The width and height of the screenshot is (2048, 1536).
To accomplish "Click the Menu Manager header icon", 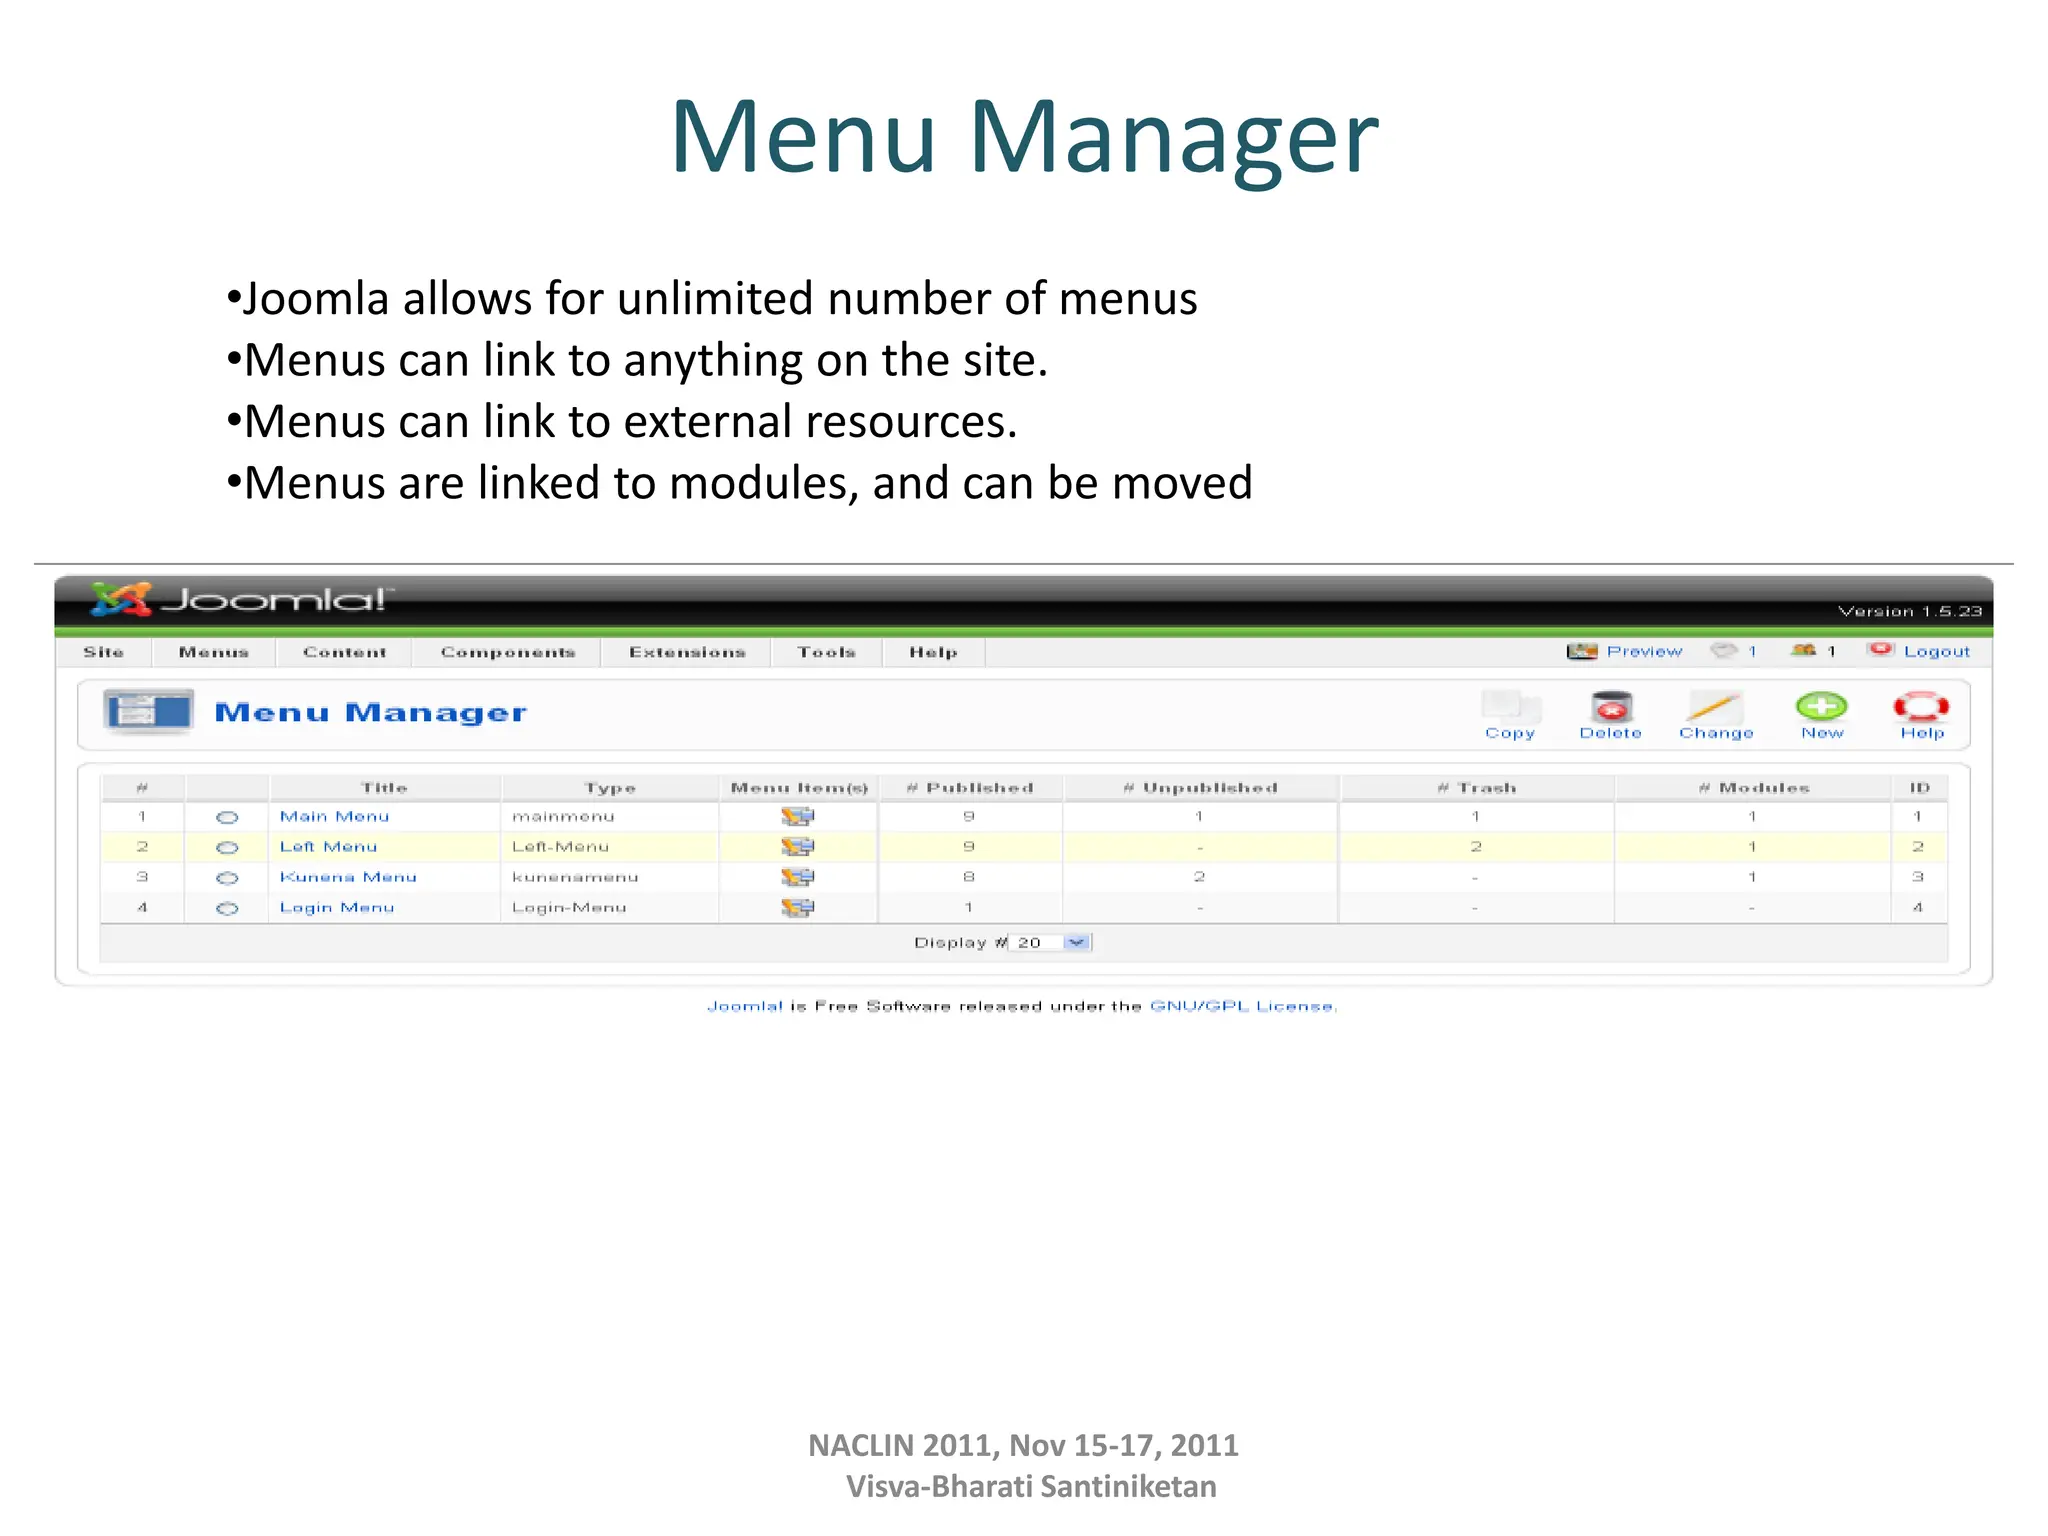I will [x=149, y=712].
